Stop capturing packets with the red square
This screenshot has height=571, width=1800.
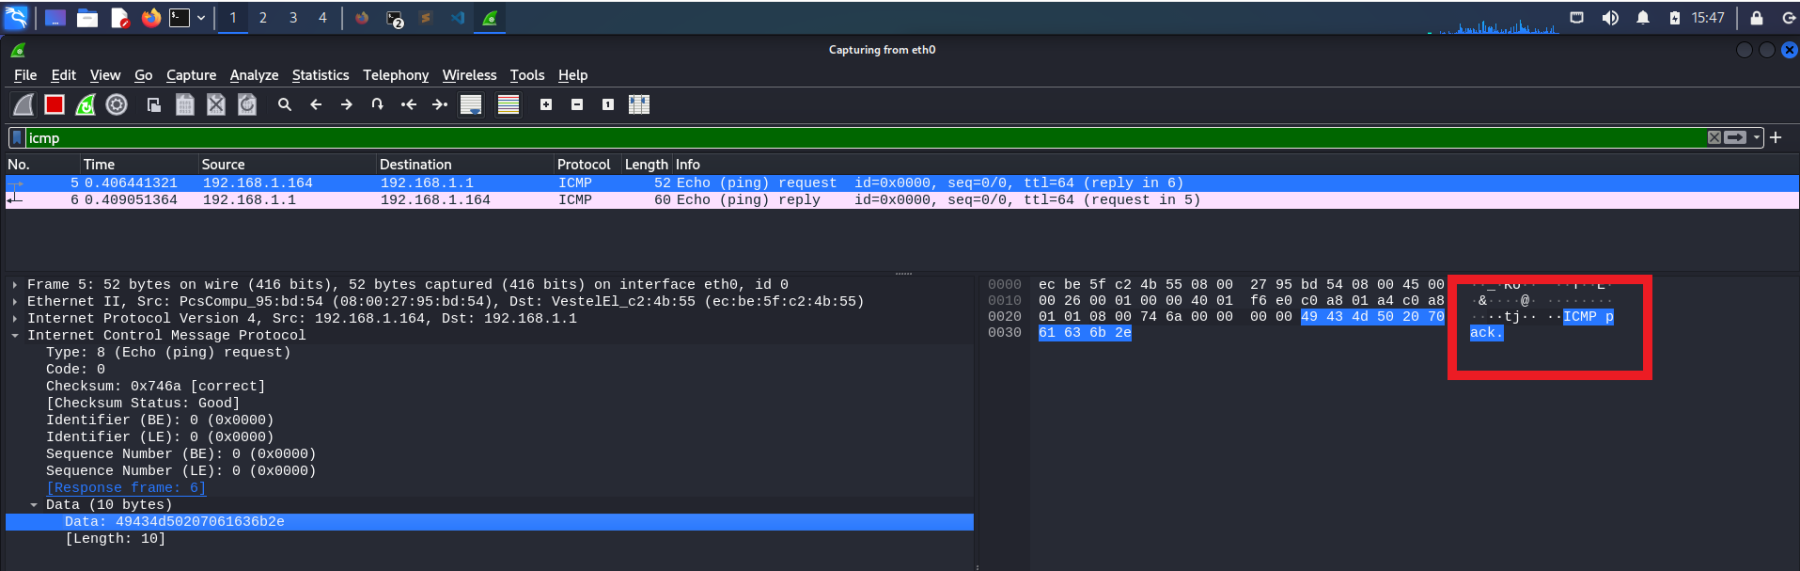point(55,105)
